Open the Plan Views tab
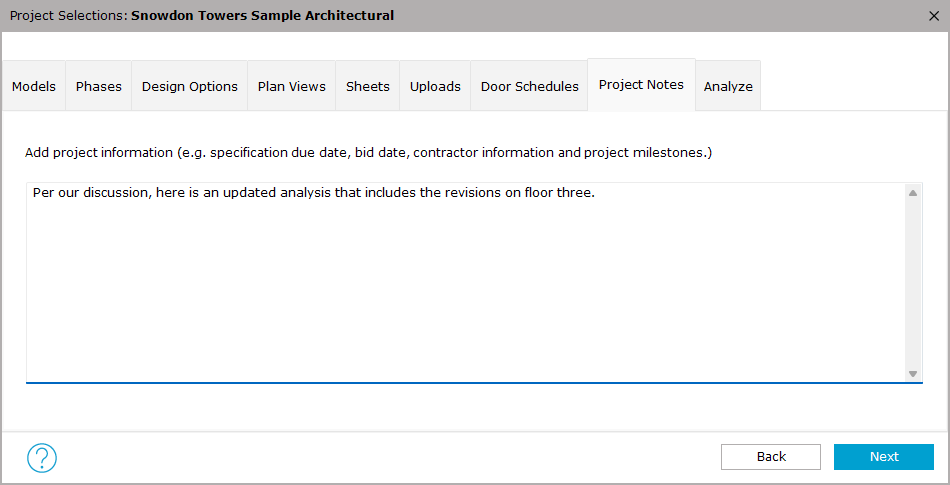 [291, 87]
